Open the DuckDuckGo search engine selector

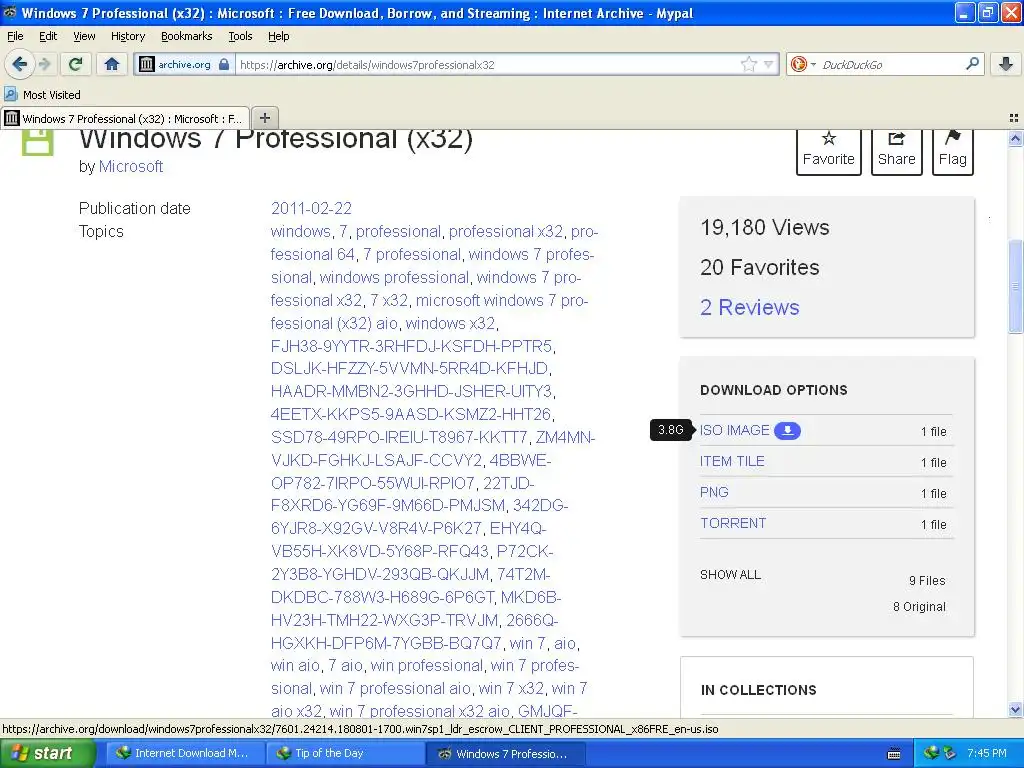point(803,64)
